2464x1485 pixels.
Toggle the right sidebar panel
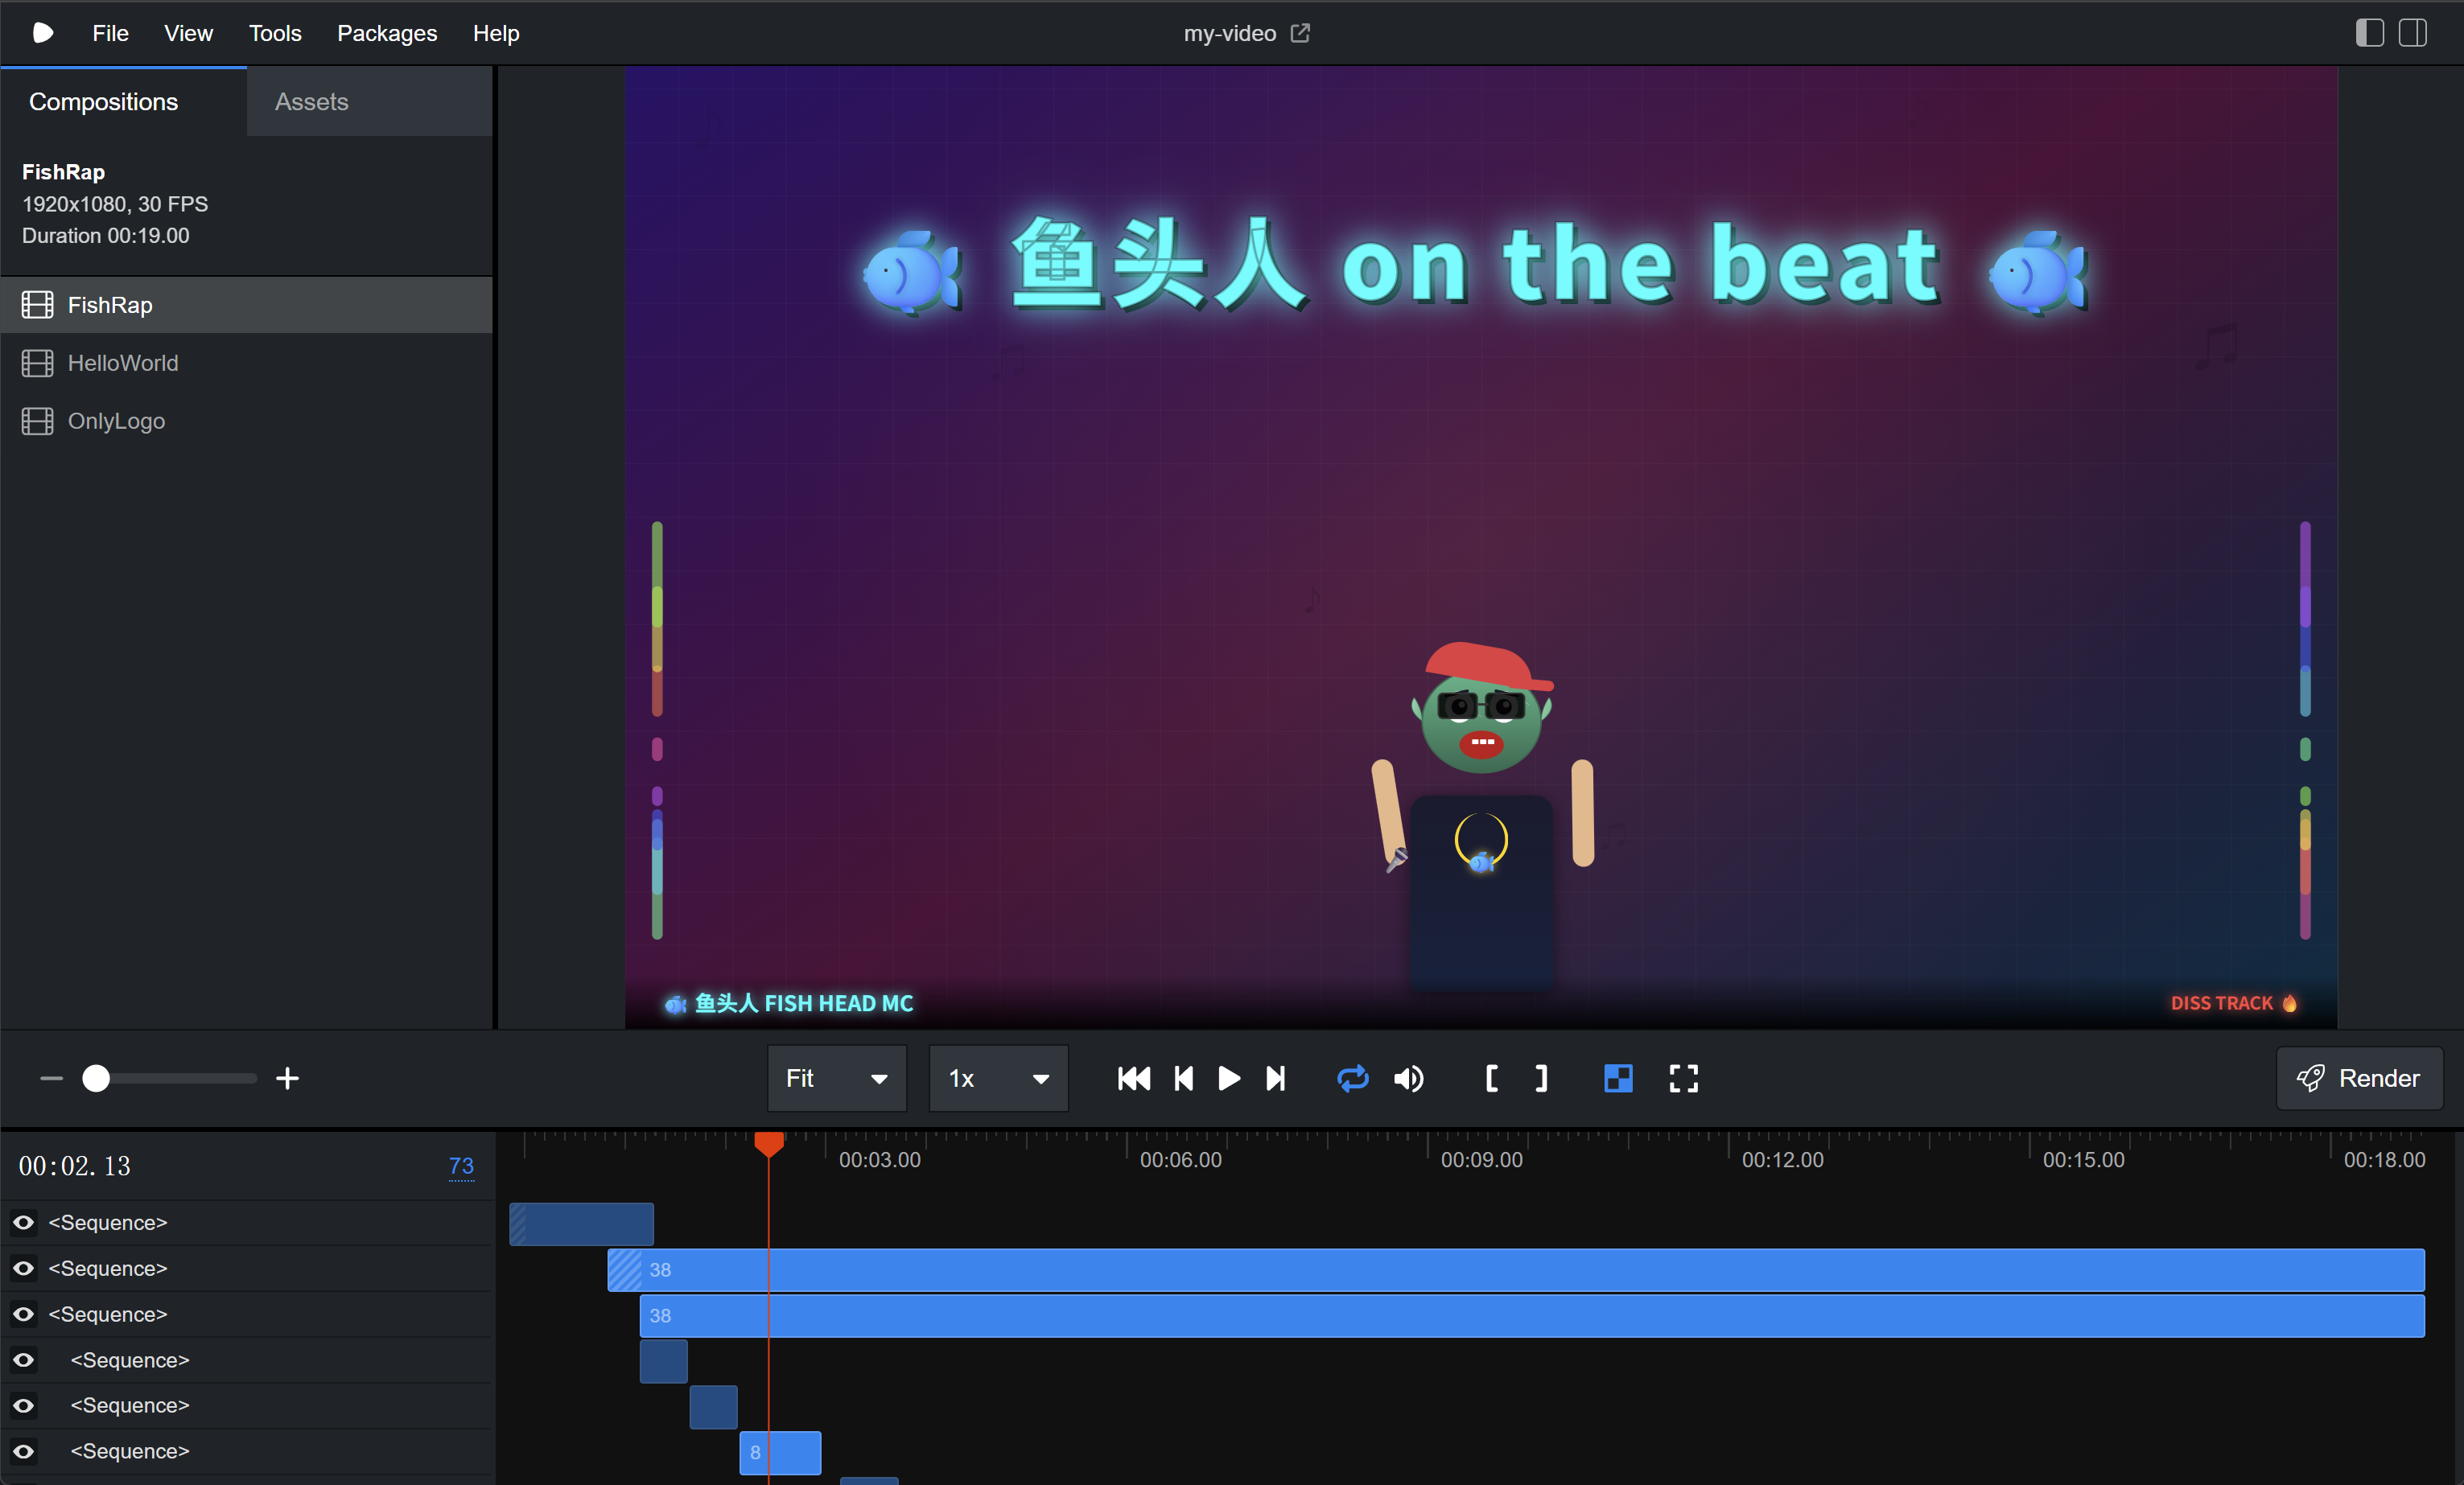[x=2412, y=33]
